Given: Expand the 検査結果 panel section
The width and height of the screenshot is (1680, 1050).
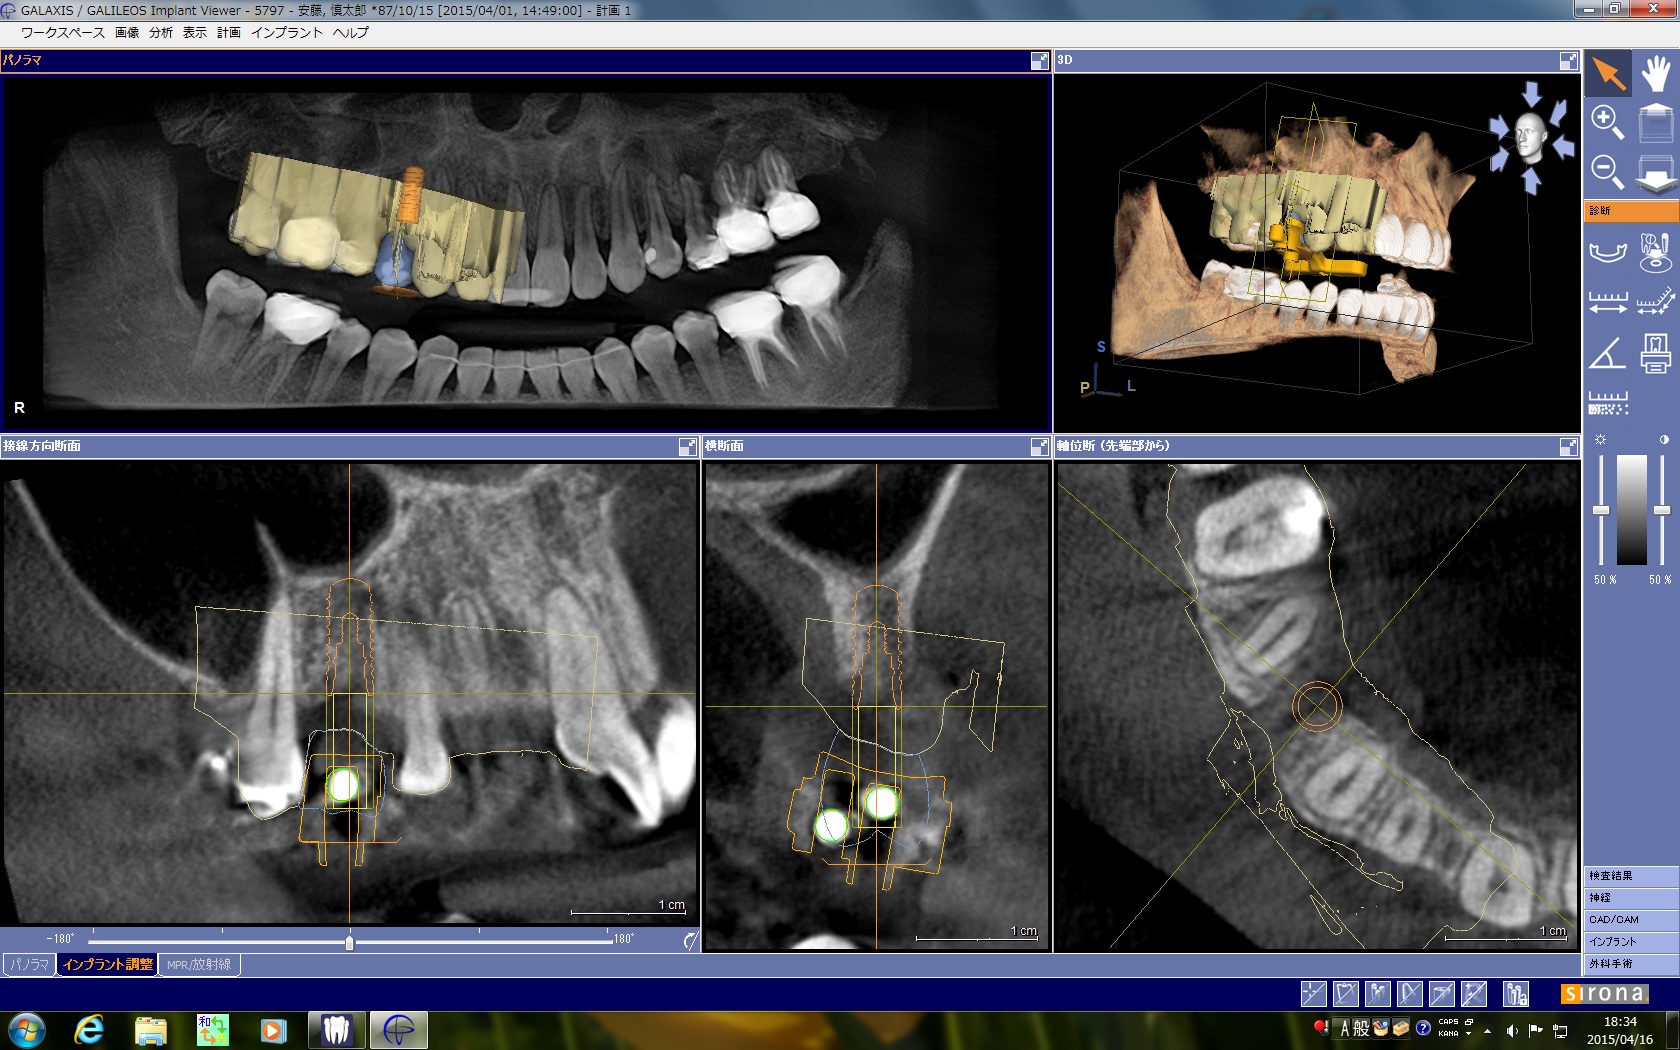Looking at the screenshot, I should click(x=1630, y=876).
